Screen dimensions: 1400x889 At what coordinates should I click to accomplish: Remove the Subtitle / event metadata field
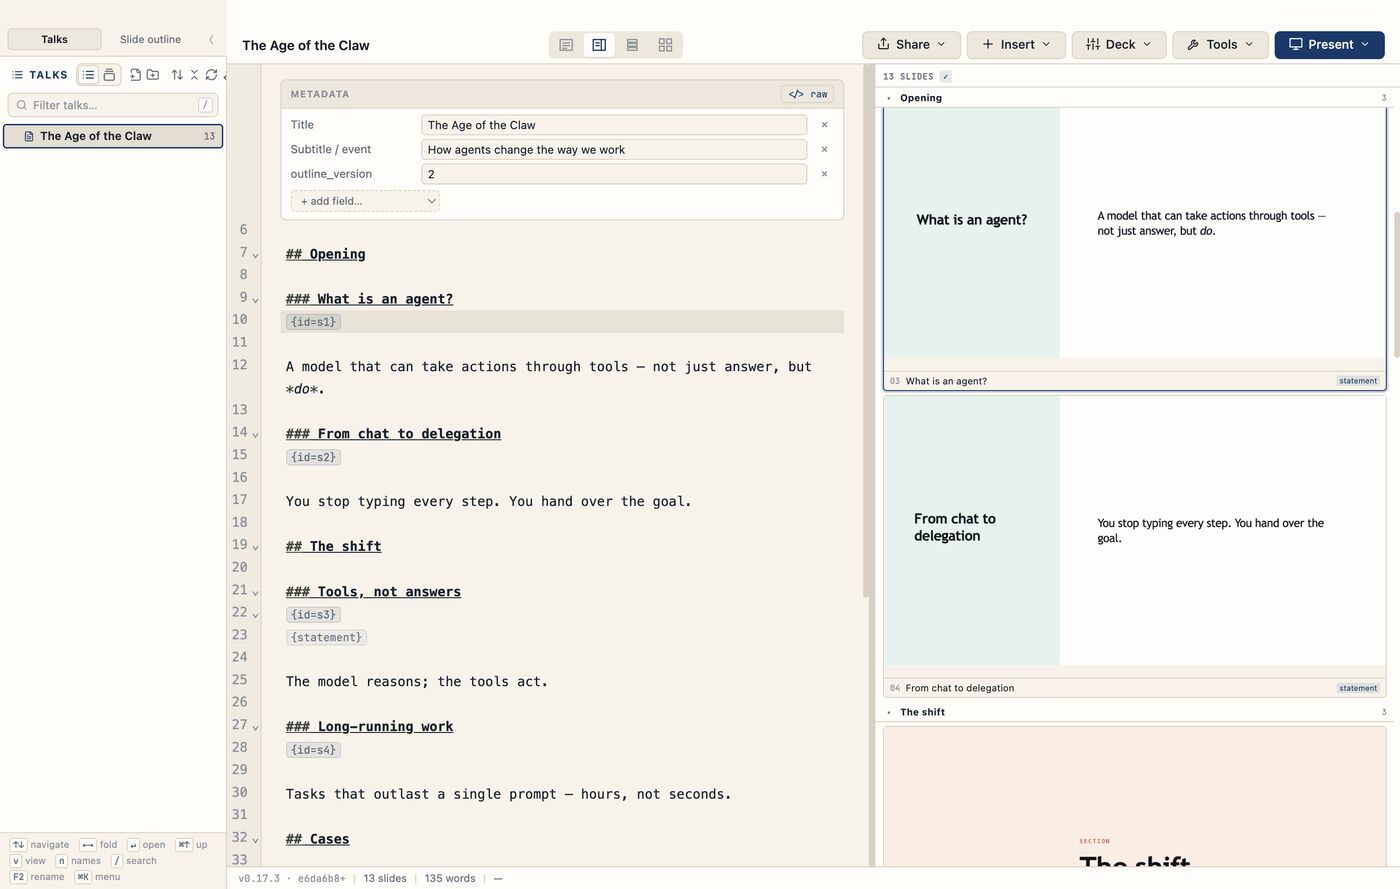pyautogui.click(x=824, y=149)
